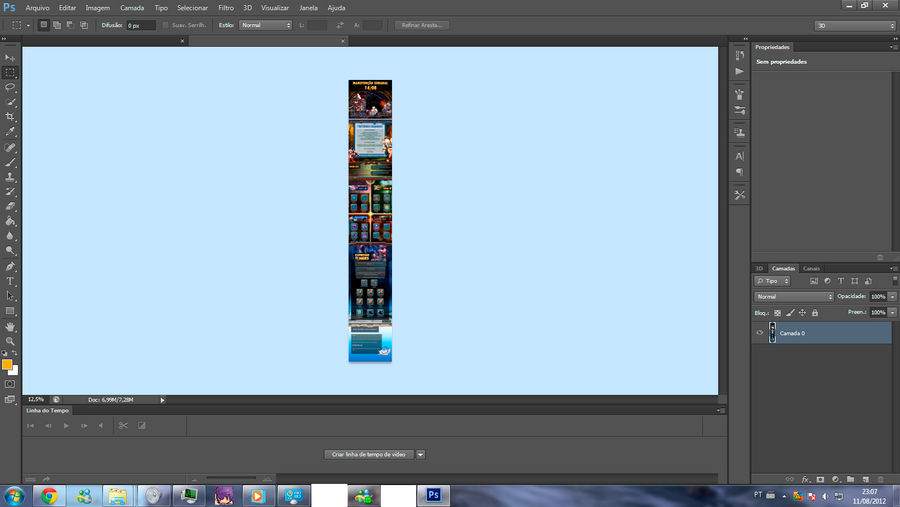Image resolution: width=900 pixels, height=507 pixels.
Task: Open the layer blend mode Normal dropdown
Action: pos(793,297)
